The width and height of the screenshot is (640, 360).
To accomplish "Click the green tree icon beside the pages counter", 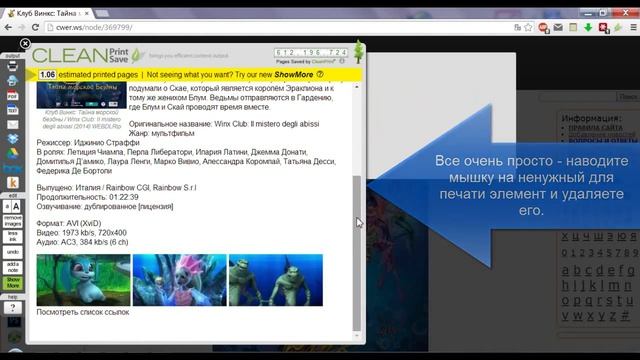I will coord(358,51).
